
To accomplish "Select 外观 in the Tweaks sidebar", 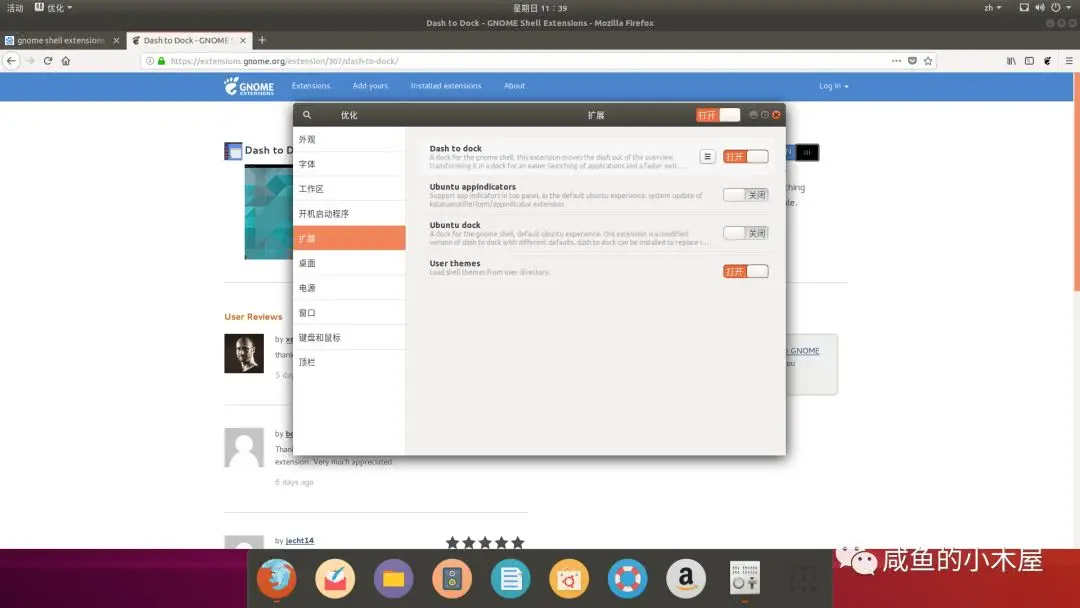I will point(349,139).
